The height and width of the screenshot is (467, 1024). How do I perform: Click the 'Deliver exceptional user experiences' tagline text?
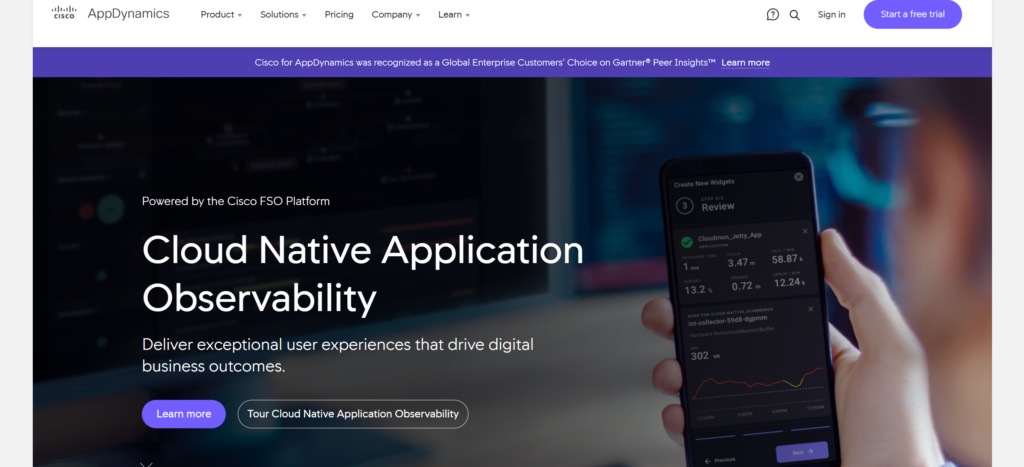338,355
